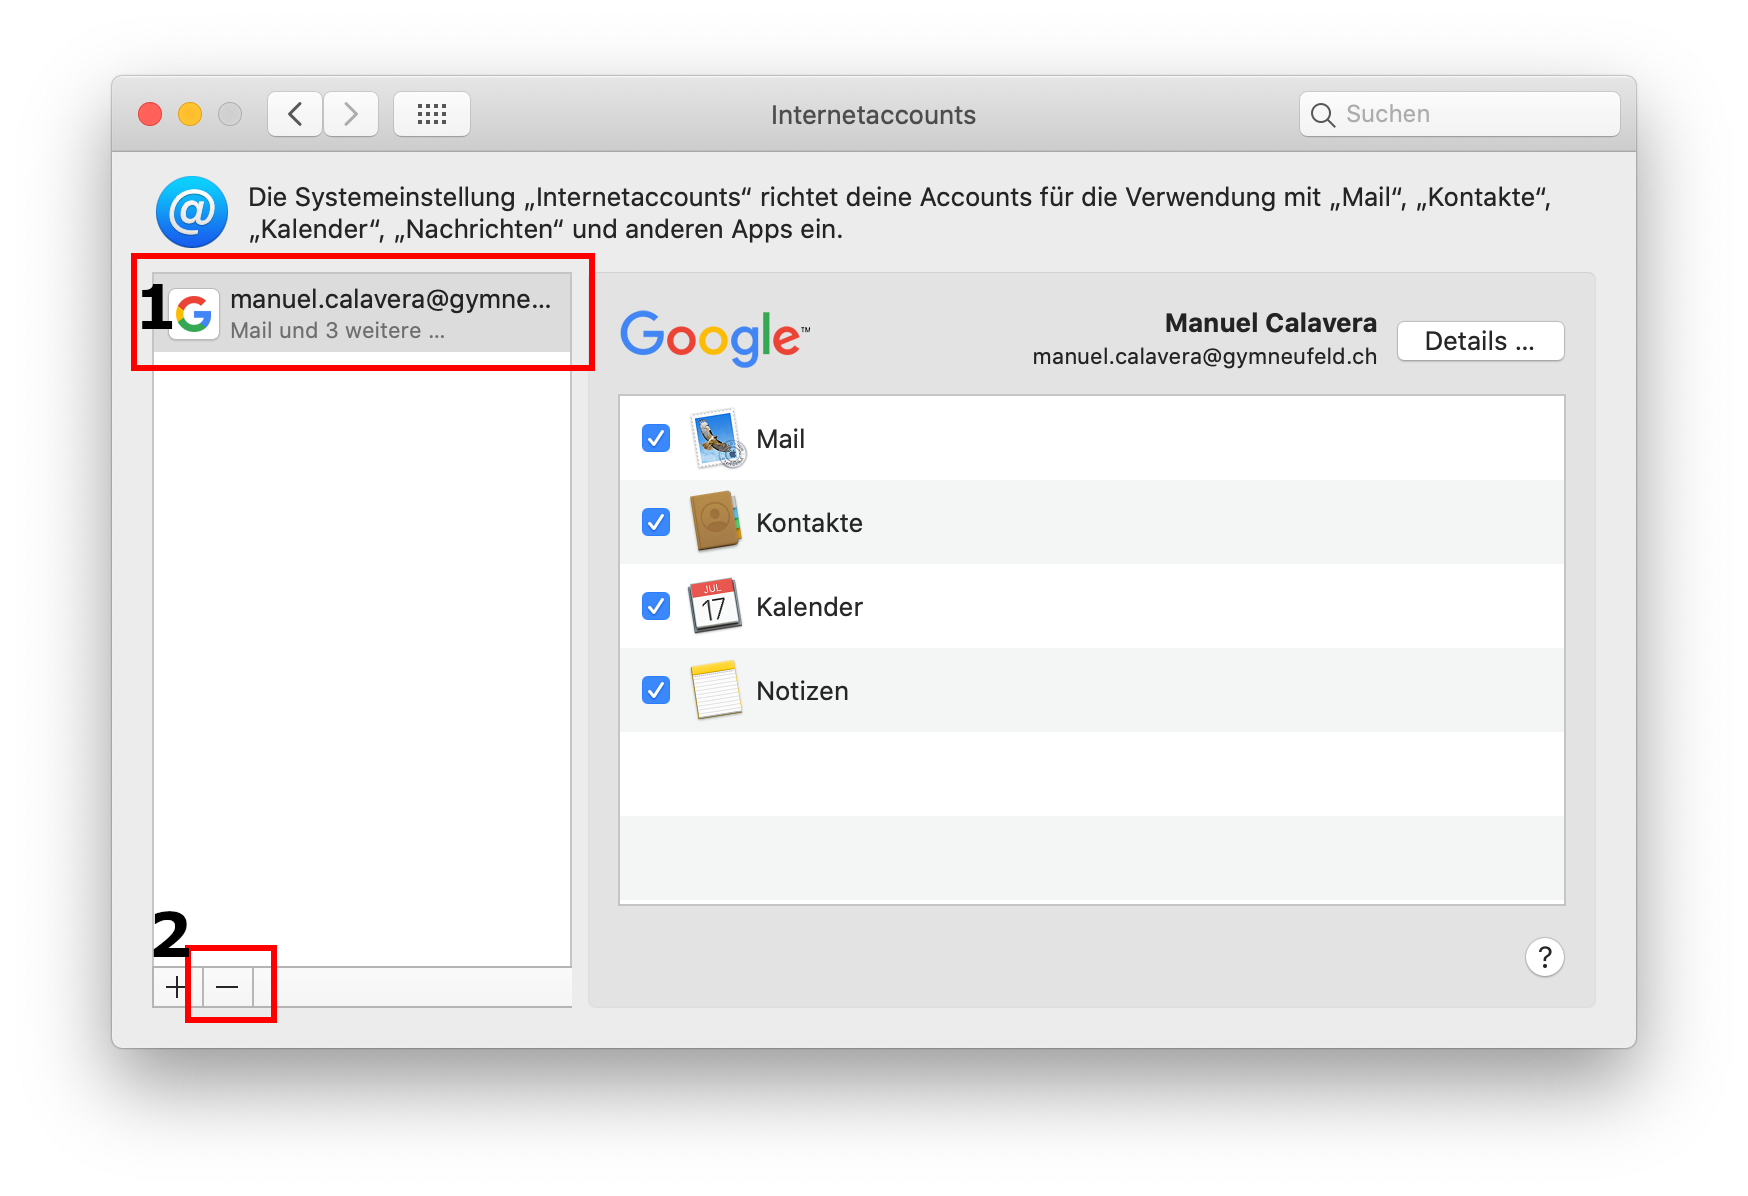The image size is (1748, 1196).
Task: Click the Google G account icon
Action: point(194,314)
